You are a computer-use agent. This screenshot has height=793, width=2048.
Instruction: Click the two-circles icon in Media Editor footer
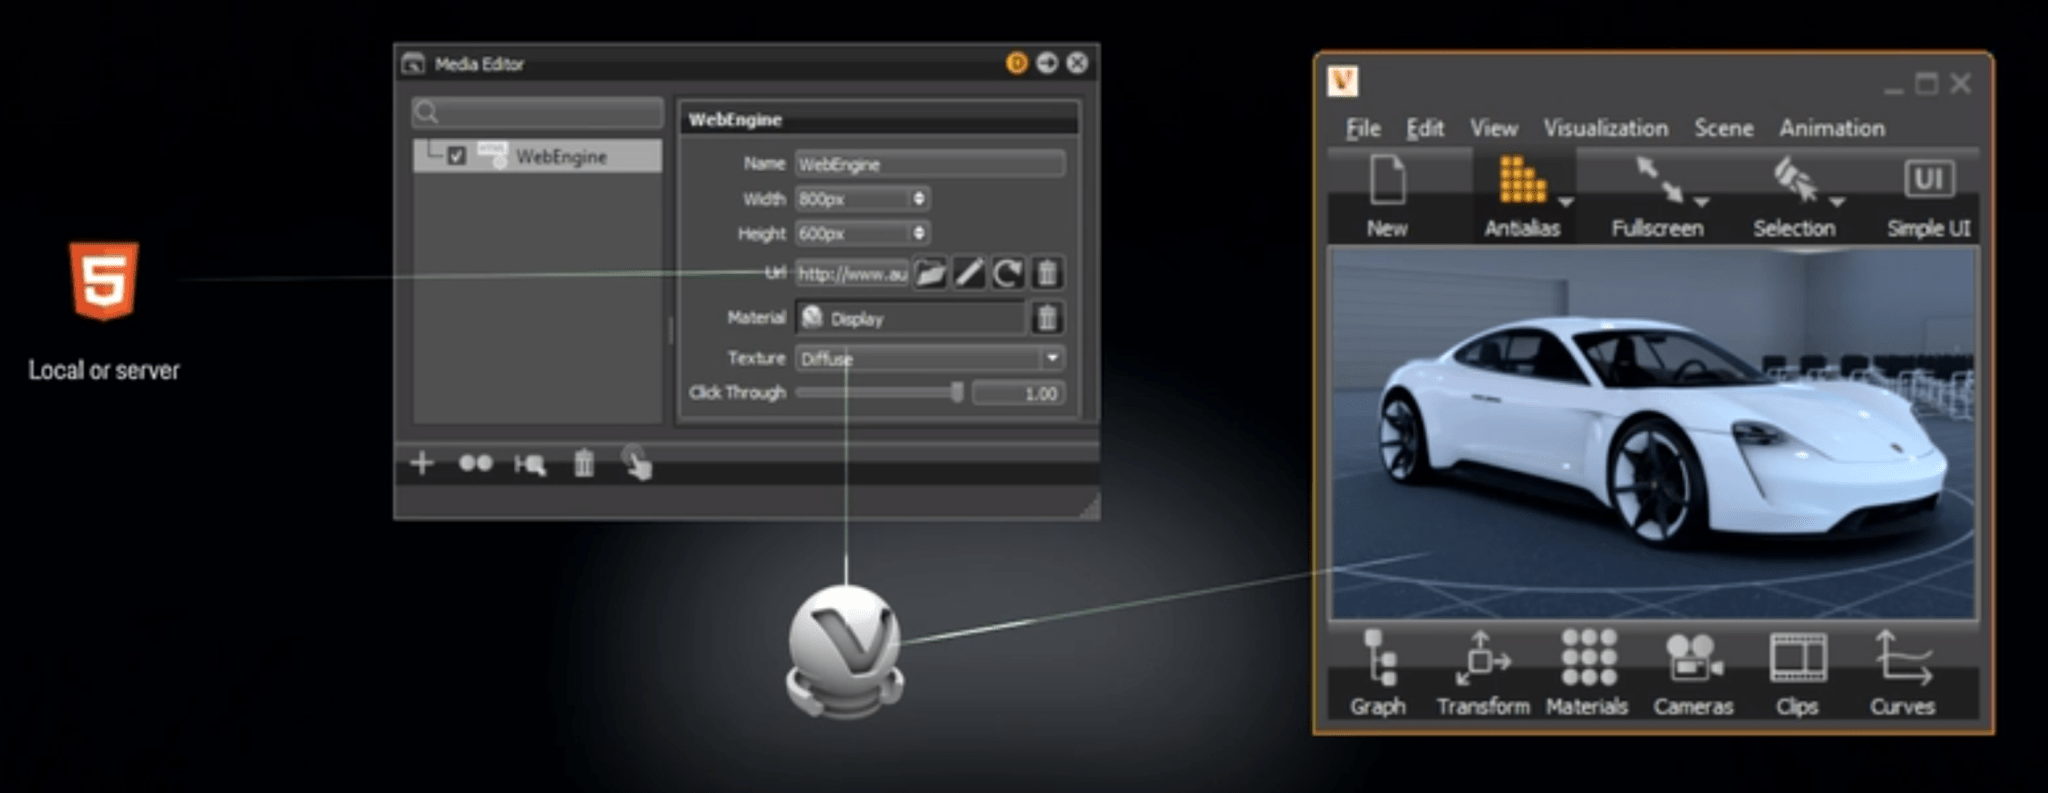click(x=476, y=463)
